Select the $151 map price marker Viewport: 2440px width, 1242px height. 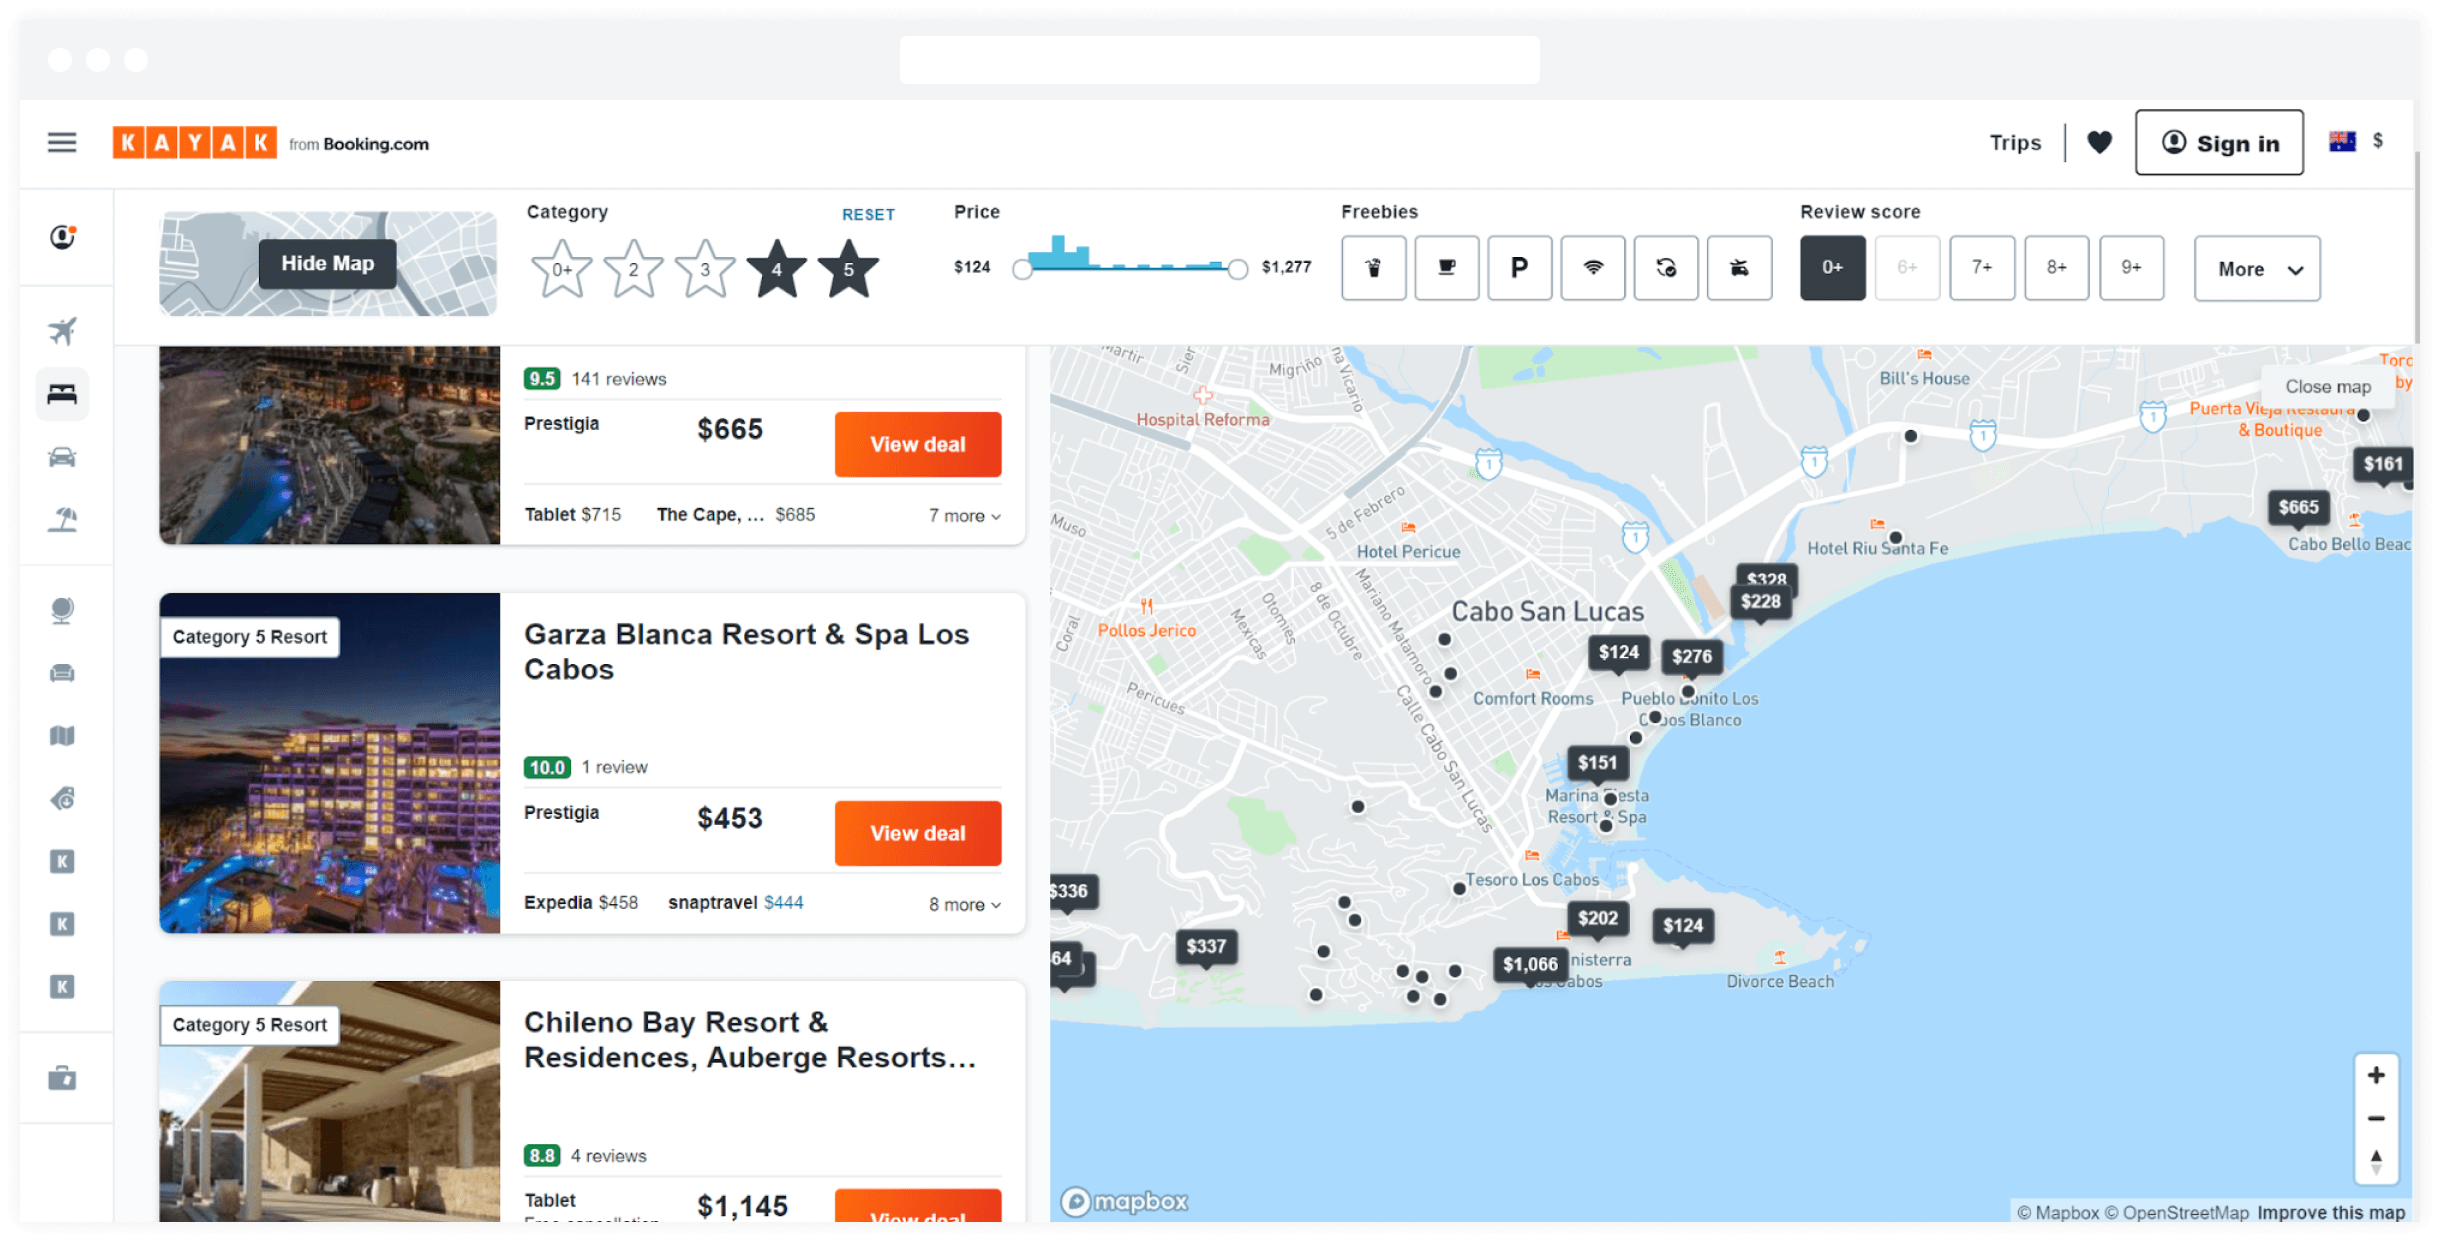1597,763
